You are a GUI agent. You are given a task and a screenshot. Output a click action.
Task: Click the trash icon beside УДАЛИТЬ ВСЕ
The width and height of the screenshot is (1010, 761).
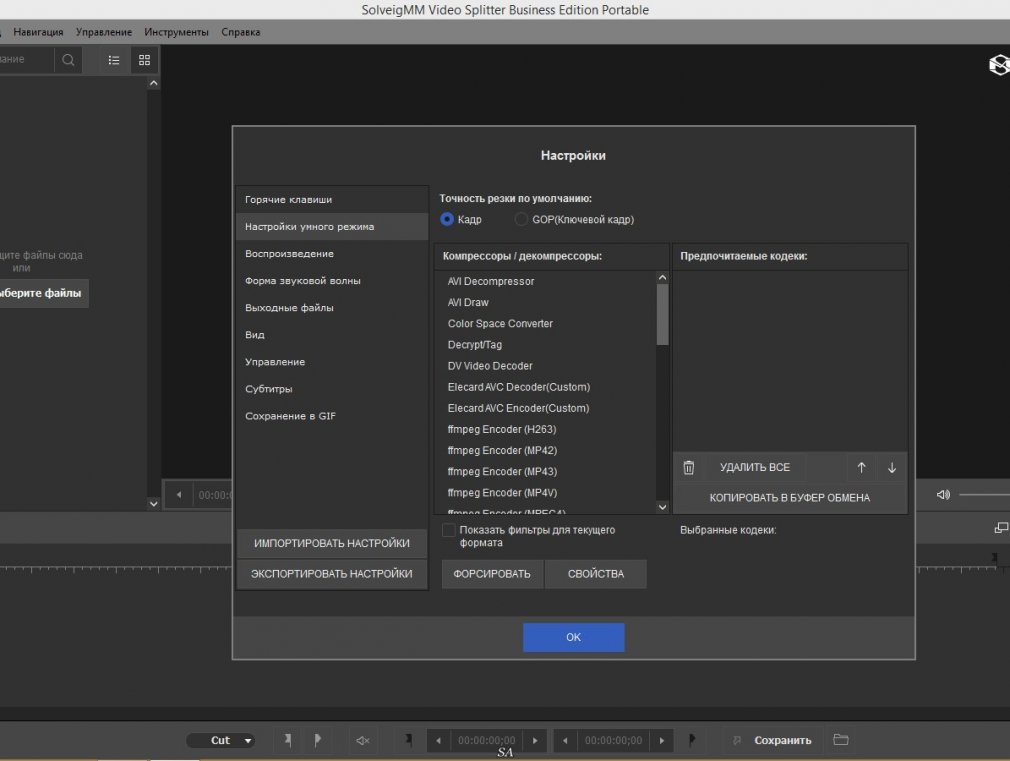[x=689, y=467]
